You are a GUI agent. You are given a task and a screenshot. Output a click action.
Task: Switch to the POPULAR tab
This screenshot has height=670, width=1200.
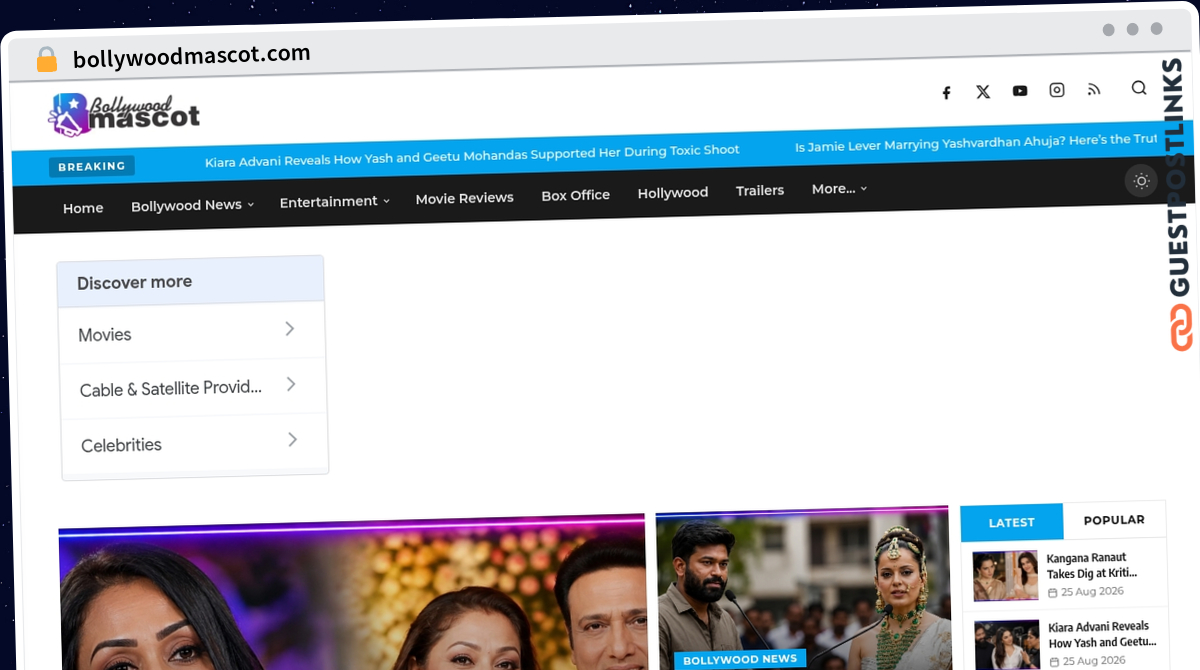[x=1114, y=519]
